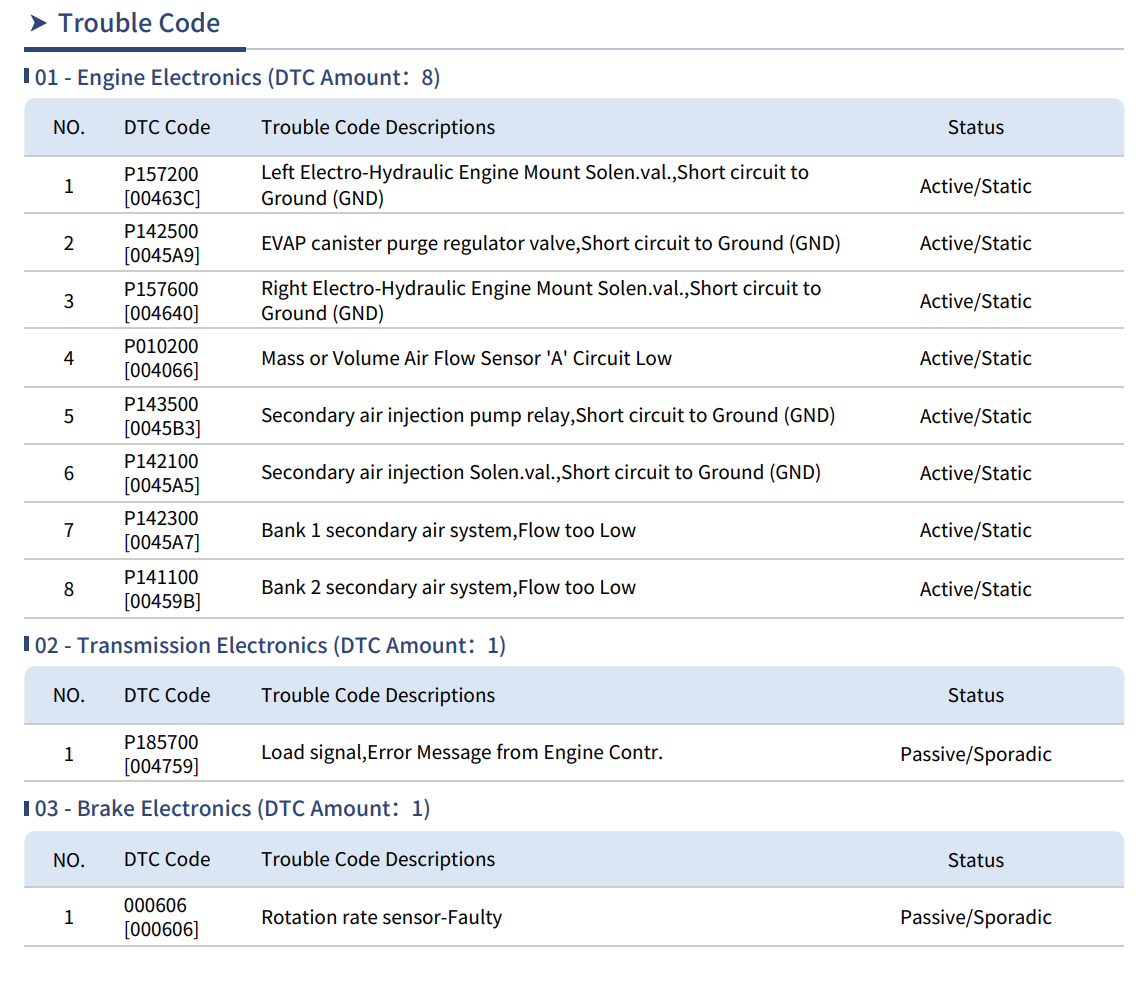Select DTC code P157200
Viewport: 1140px width, 993px height.
click(161, 174)
